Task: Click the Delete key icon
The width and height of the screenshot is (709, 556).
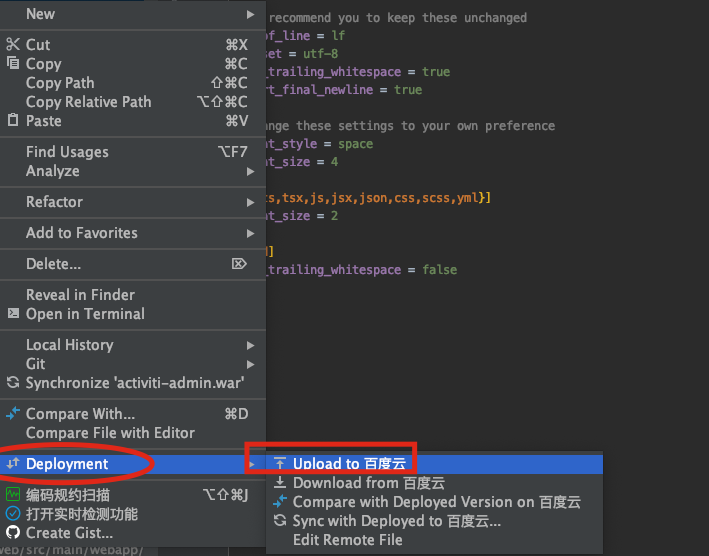Action: pos(239,264)
